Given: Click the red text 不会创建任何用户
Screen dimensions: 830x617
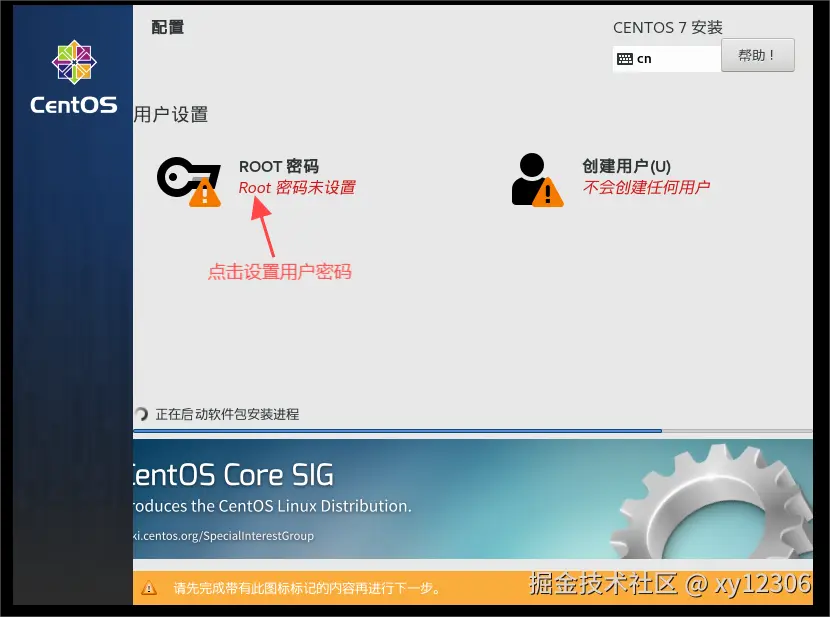Looking at the screenshot, I should [x=646, y=187].
